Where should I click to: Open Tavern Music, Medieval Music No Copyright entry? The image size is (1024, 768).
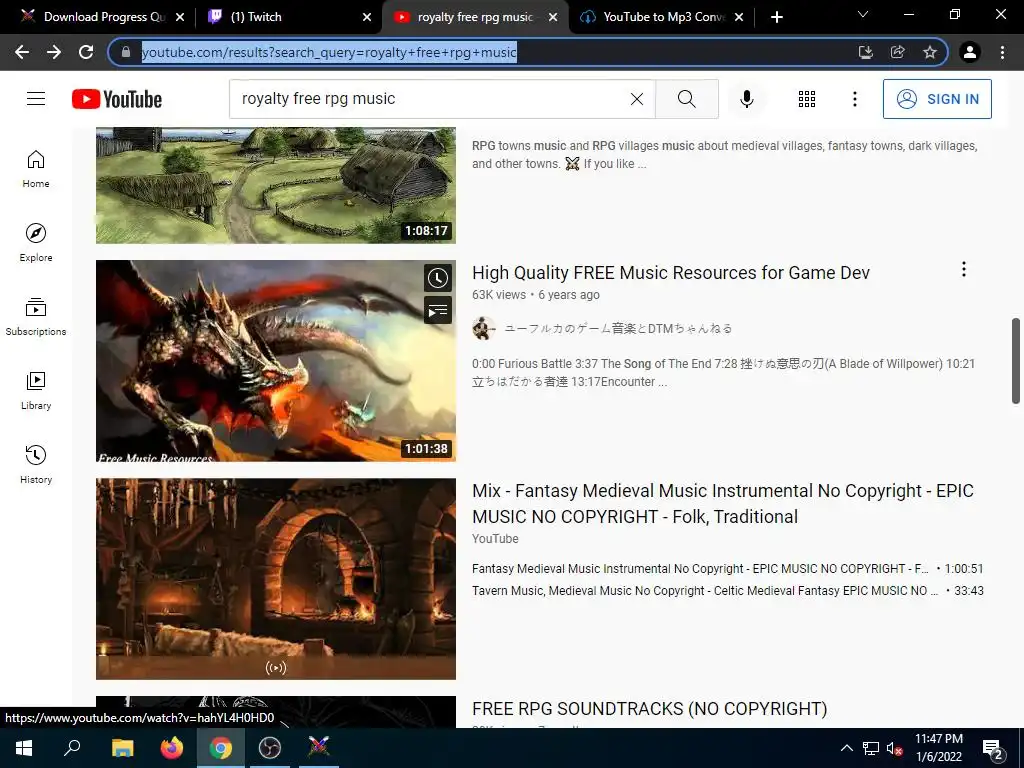[728, 590]
